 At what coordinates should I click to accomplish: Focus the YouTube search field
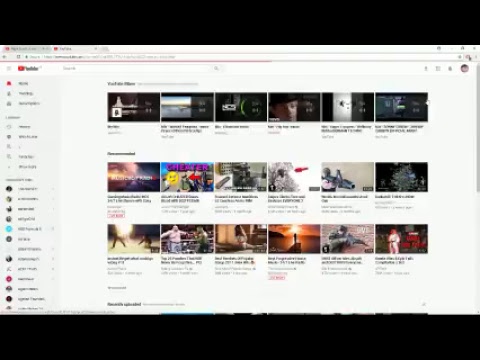click(136, 68)
